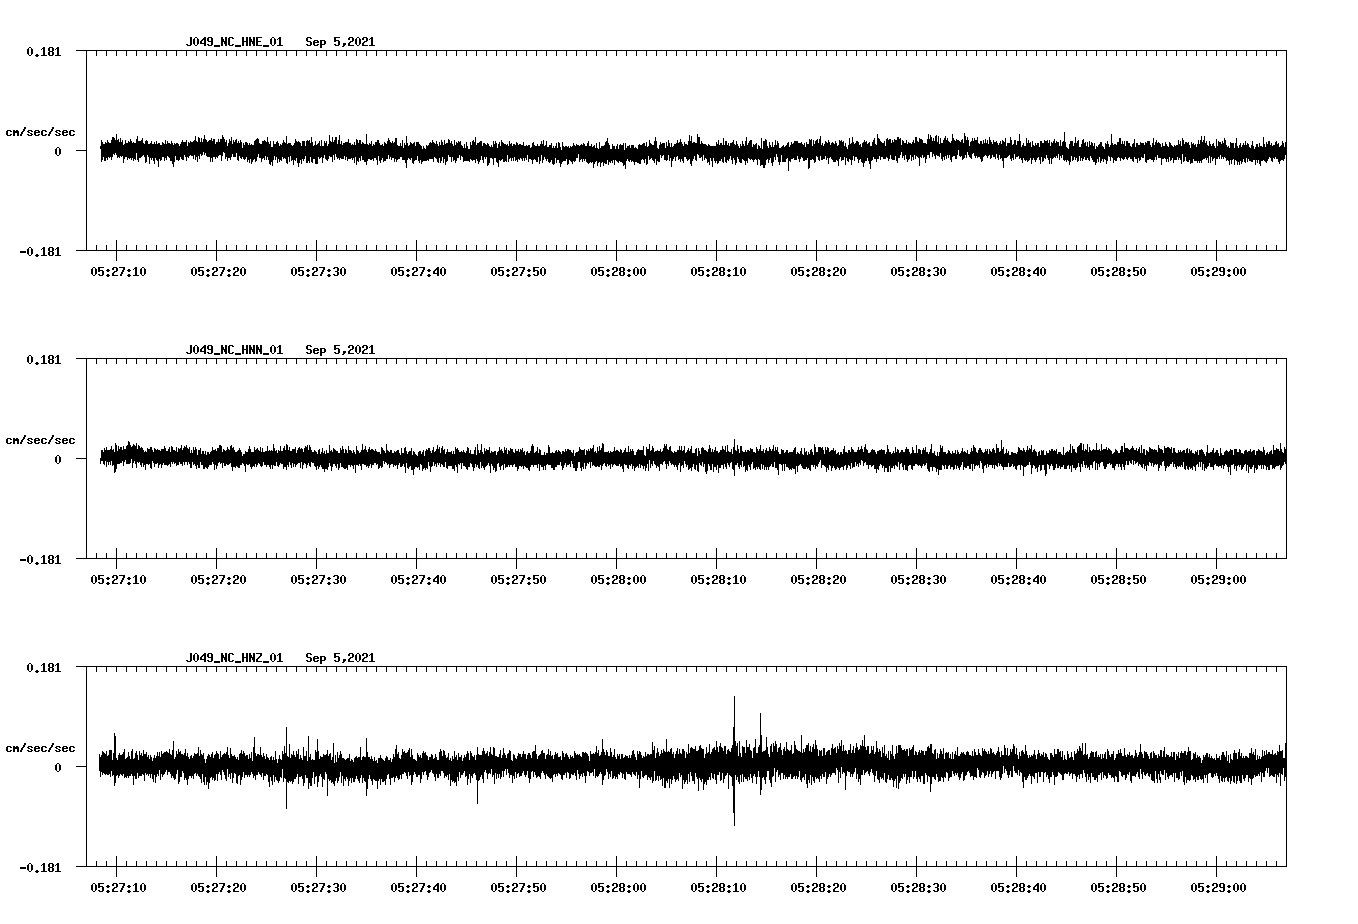The image size is (1358, 924).
Task: Pick the 05:28:30 tick label under HNZ plot
Action: pos(918,887)
